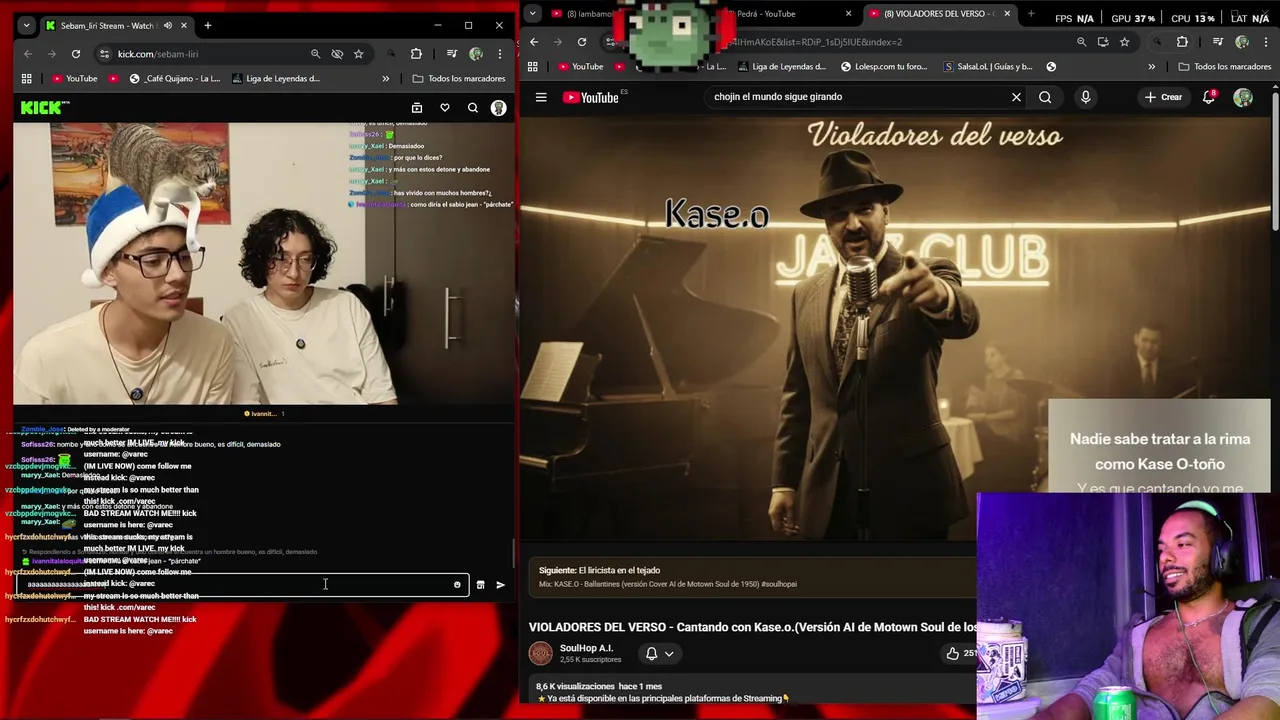Open Kick clips/browse icon next to heart

click(417, 108)
